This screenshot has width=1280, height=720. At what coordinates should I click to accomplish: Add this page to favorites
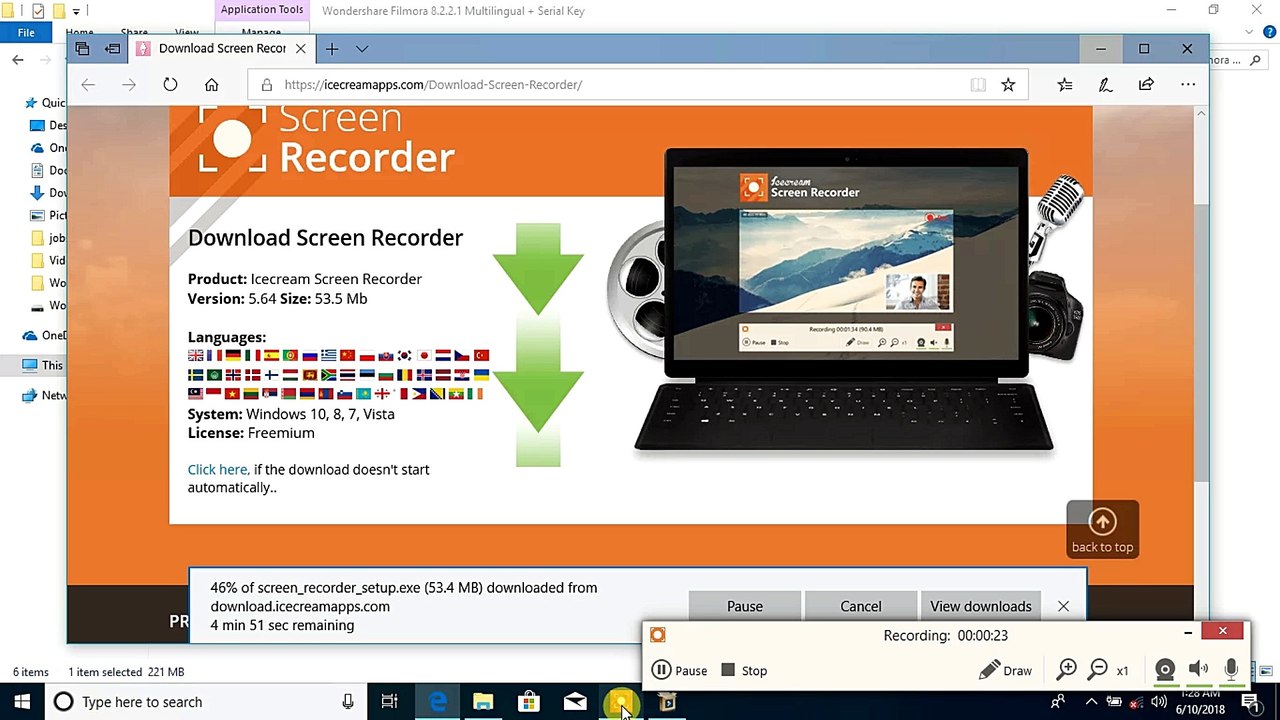[1008, 85]
